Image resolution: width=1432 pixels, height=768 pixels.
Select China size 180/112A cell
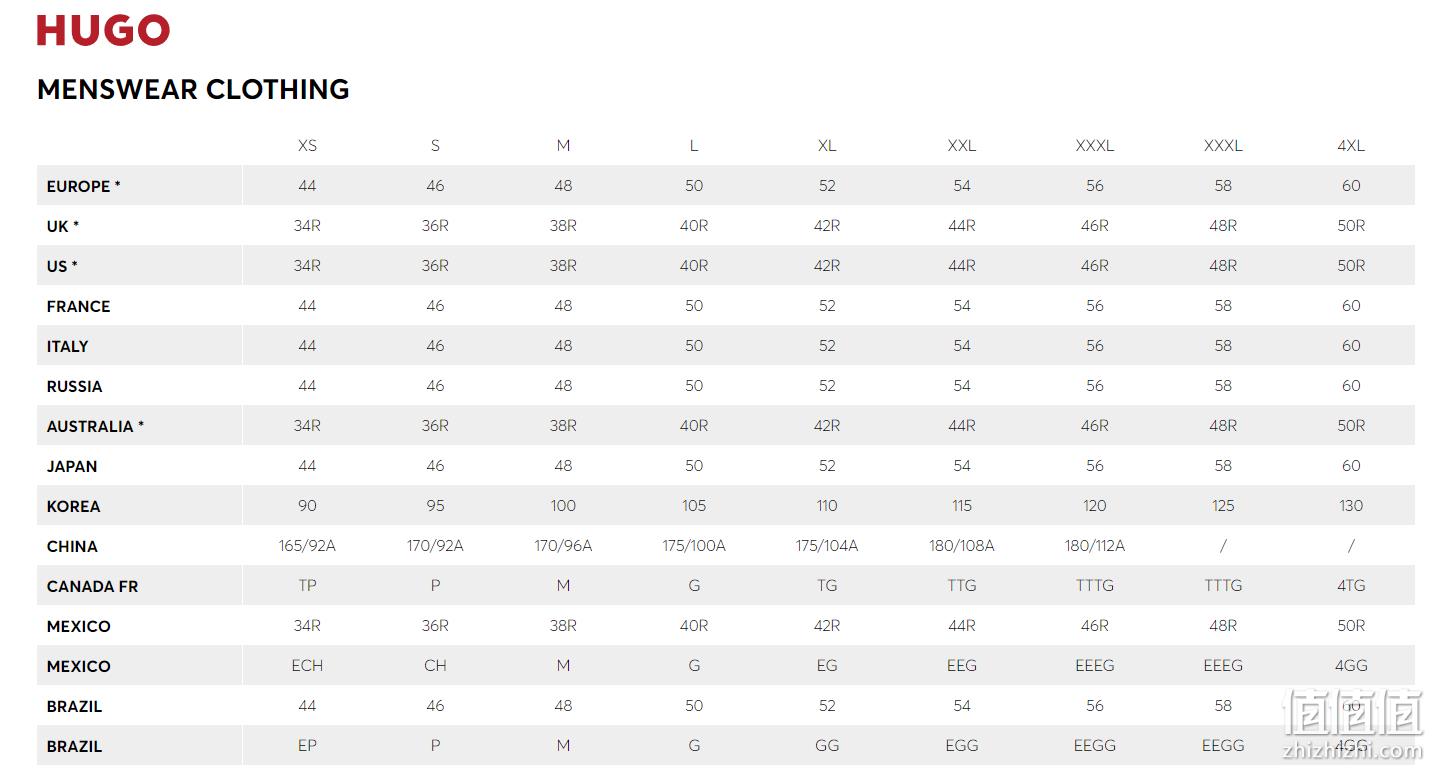click(1095, 546)
